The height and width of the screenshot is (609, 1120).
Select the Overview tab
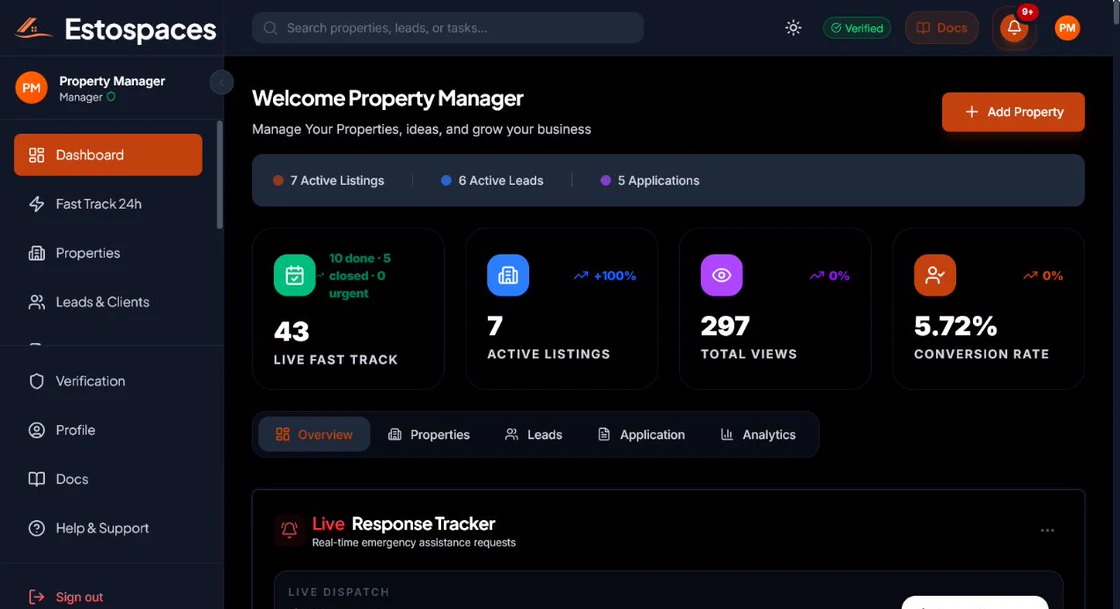[314, 434]
